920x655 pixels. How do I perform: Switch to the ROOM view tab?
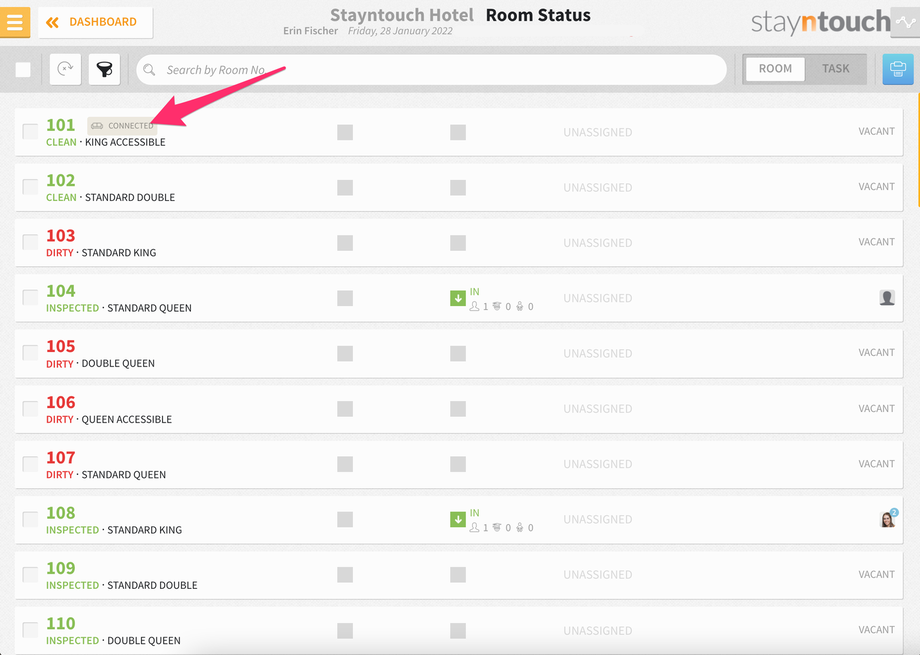(x=775, y=69)
